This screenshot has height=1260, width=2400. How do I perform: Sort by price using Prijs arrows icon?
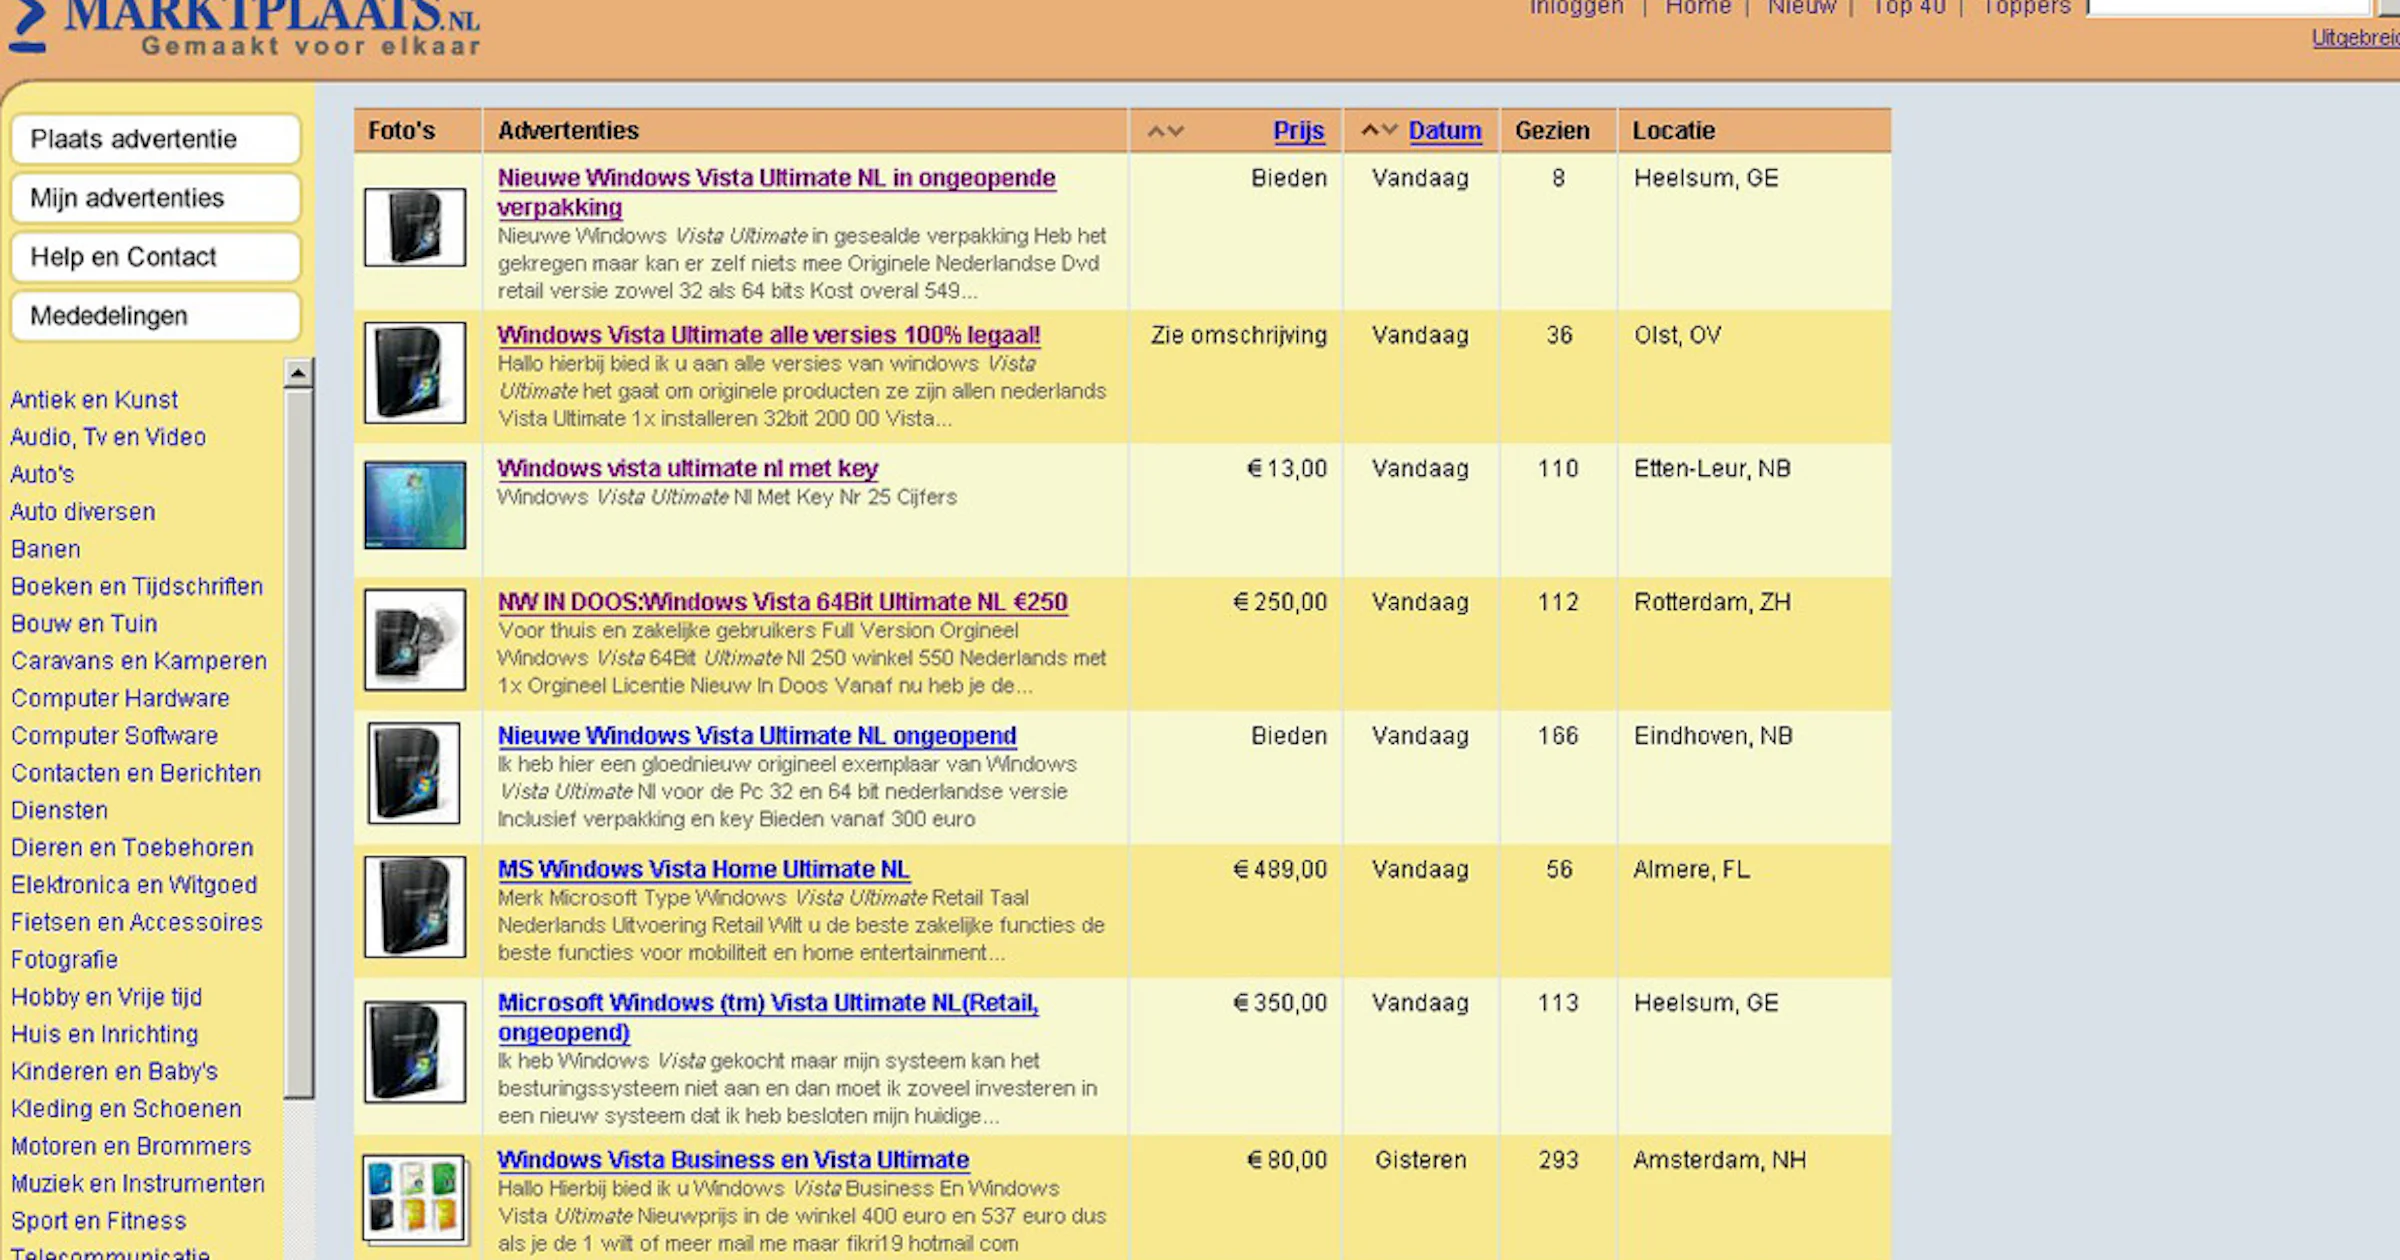(x=1166, y=131)
